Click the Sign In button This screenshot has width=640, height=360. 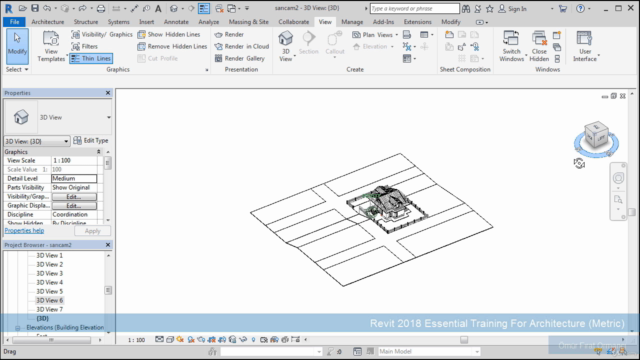[x=513, y=9]
